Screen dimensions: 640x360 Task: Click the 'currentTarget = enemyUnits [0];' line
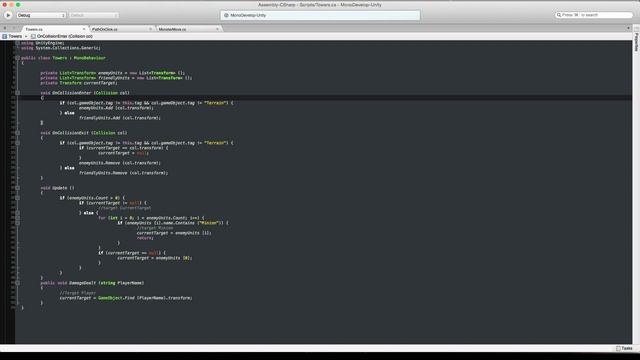coord(154,258)
